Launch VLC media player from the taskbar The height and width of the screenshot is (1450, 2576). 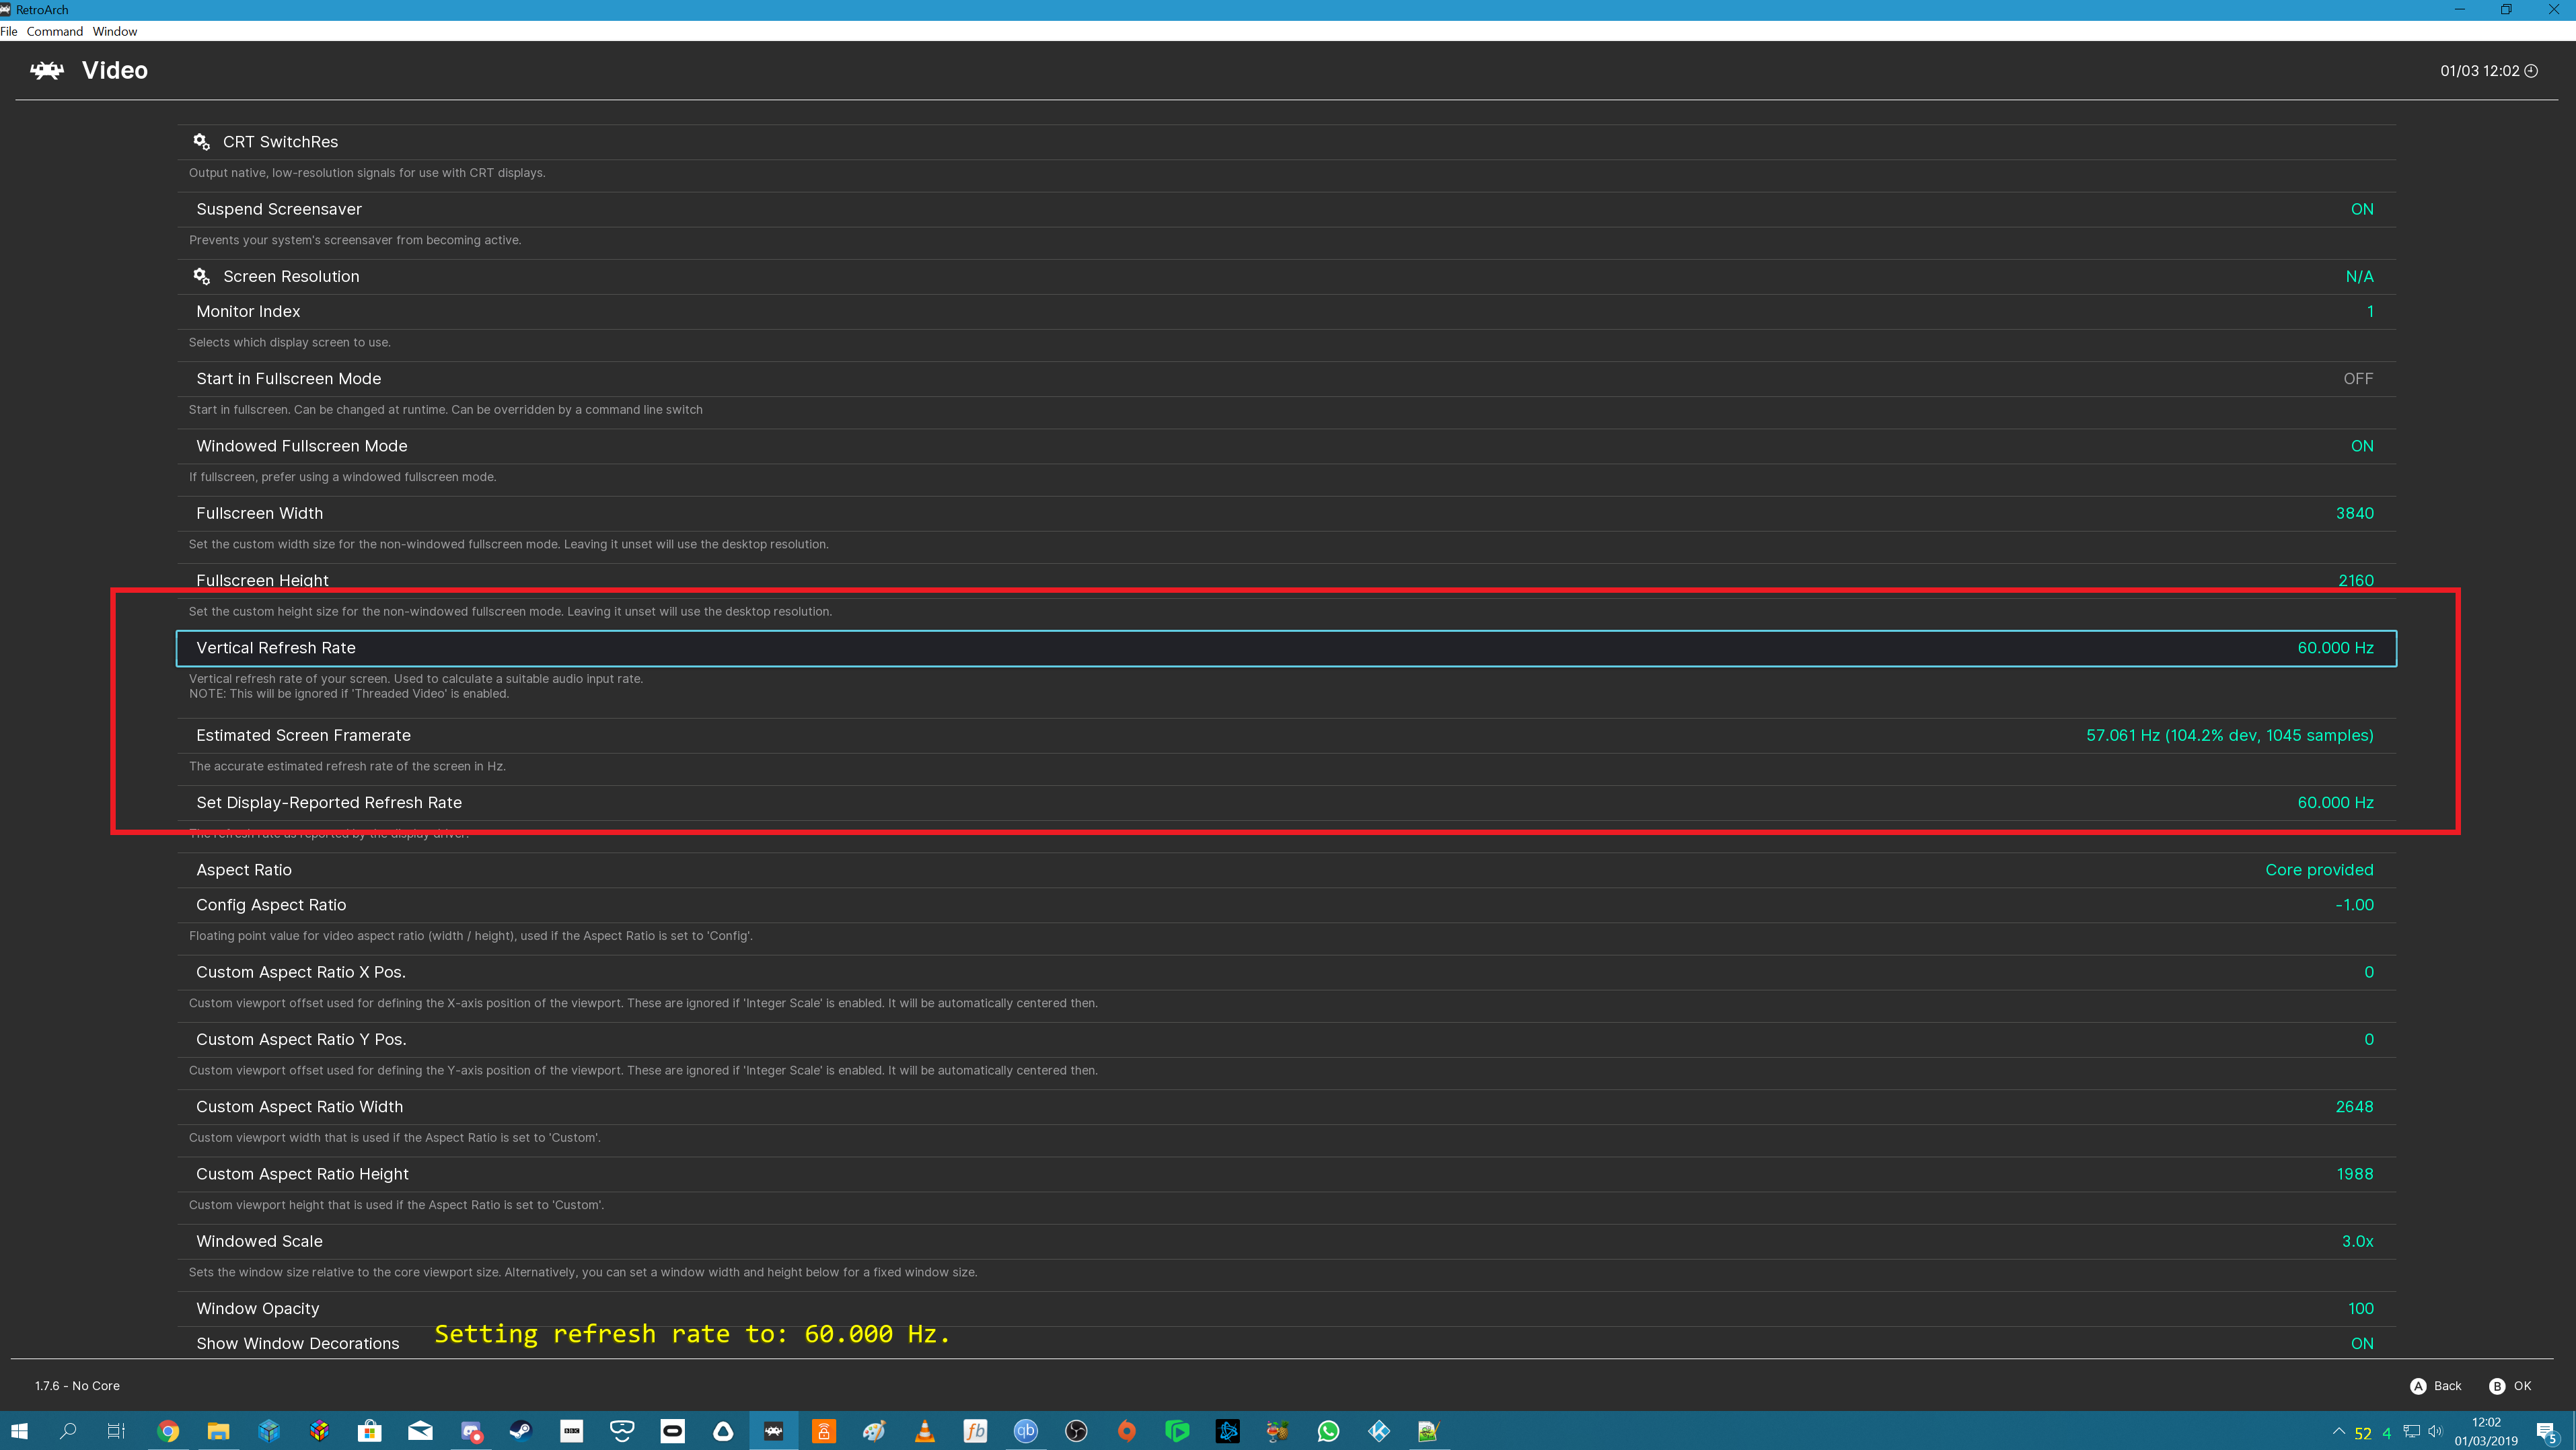pos(925,1431)
